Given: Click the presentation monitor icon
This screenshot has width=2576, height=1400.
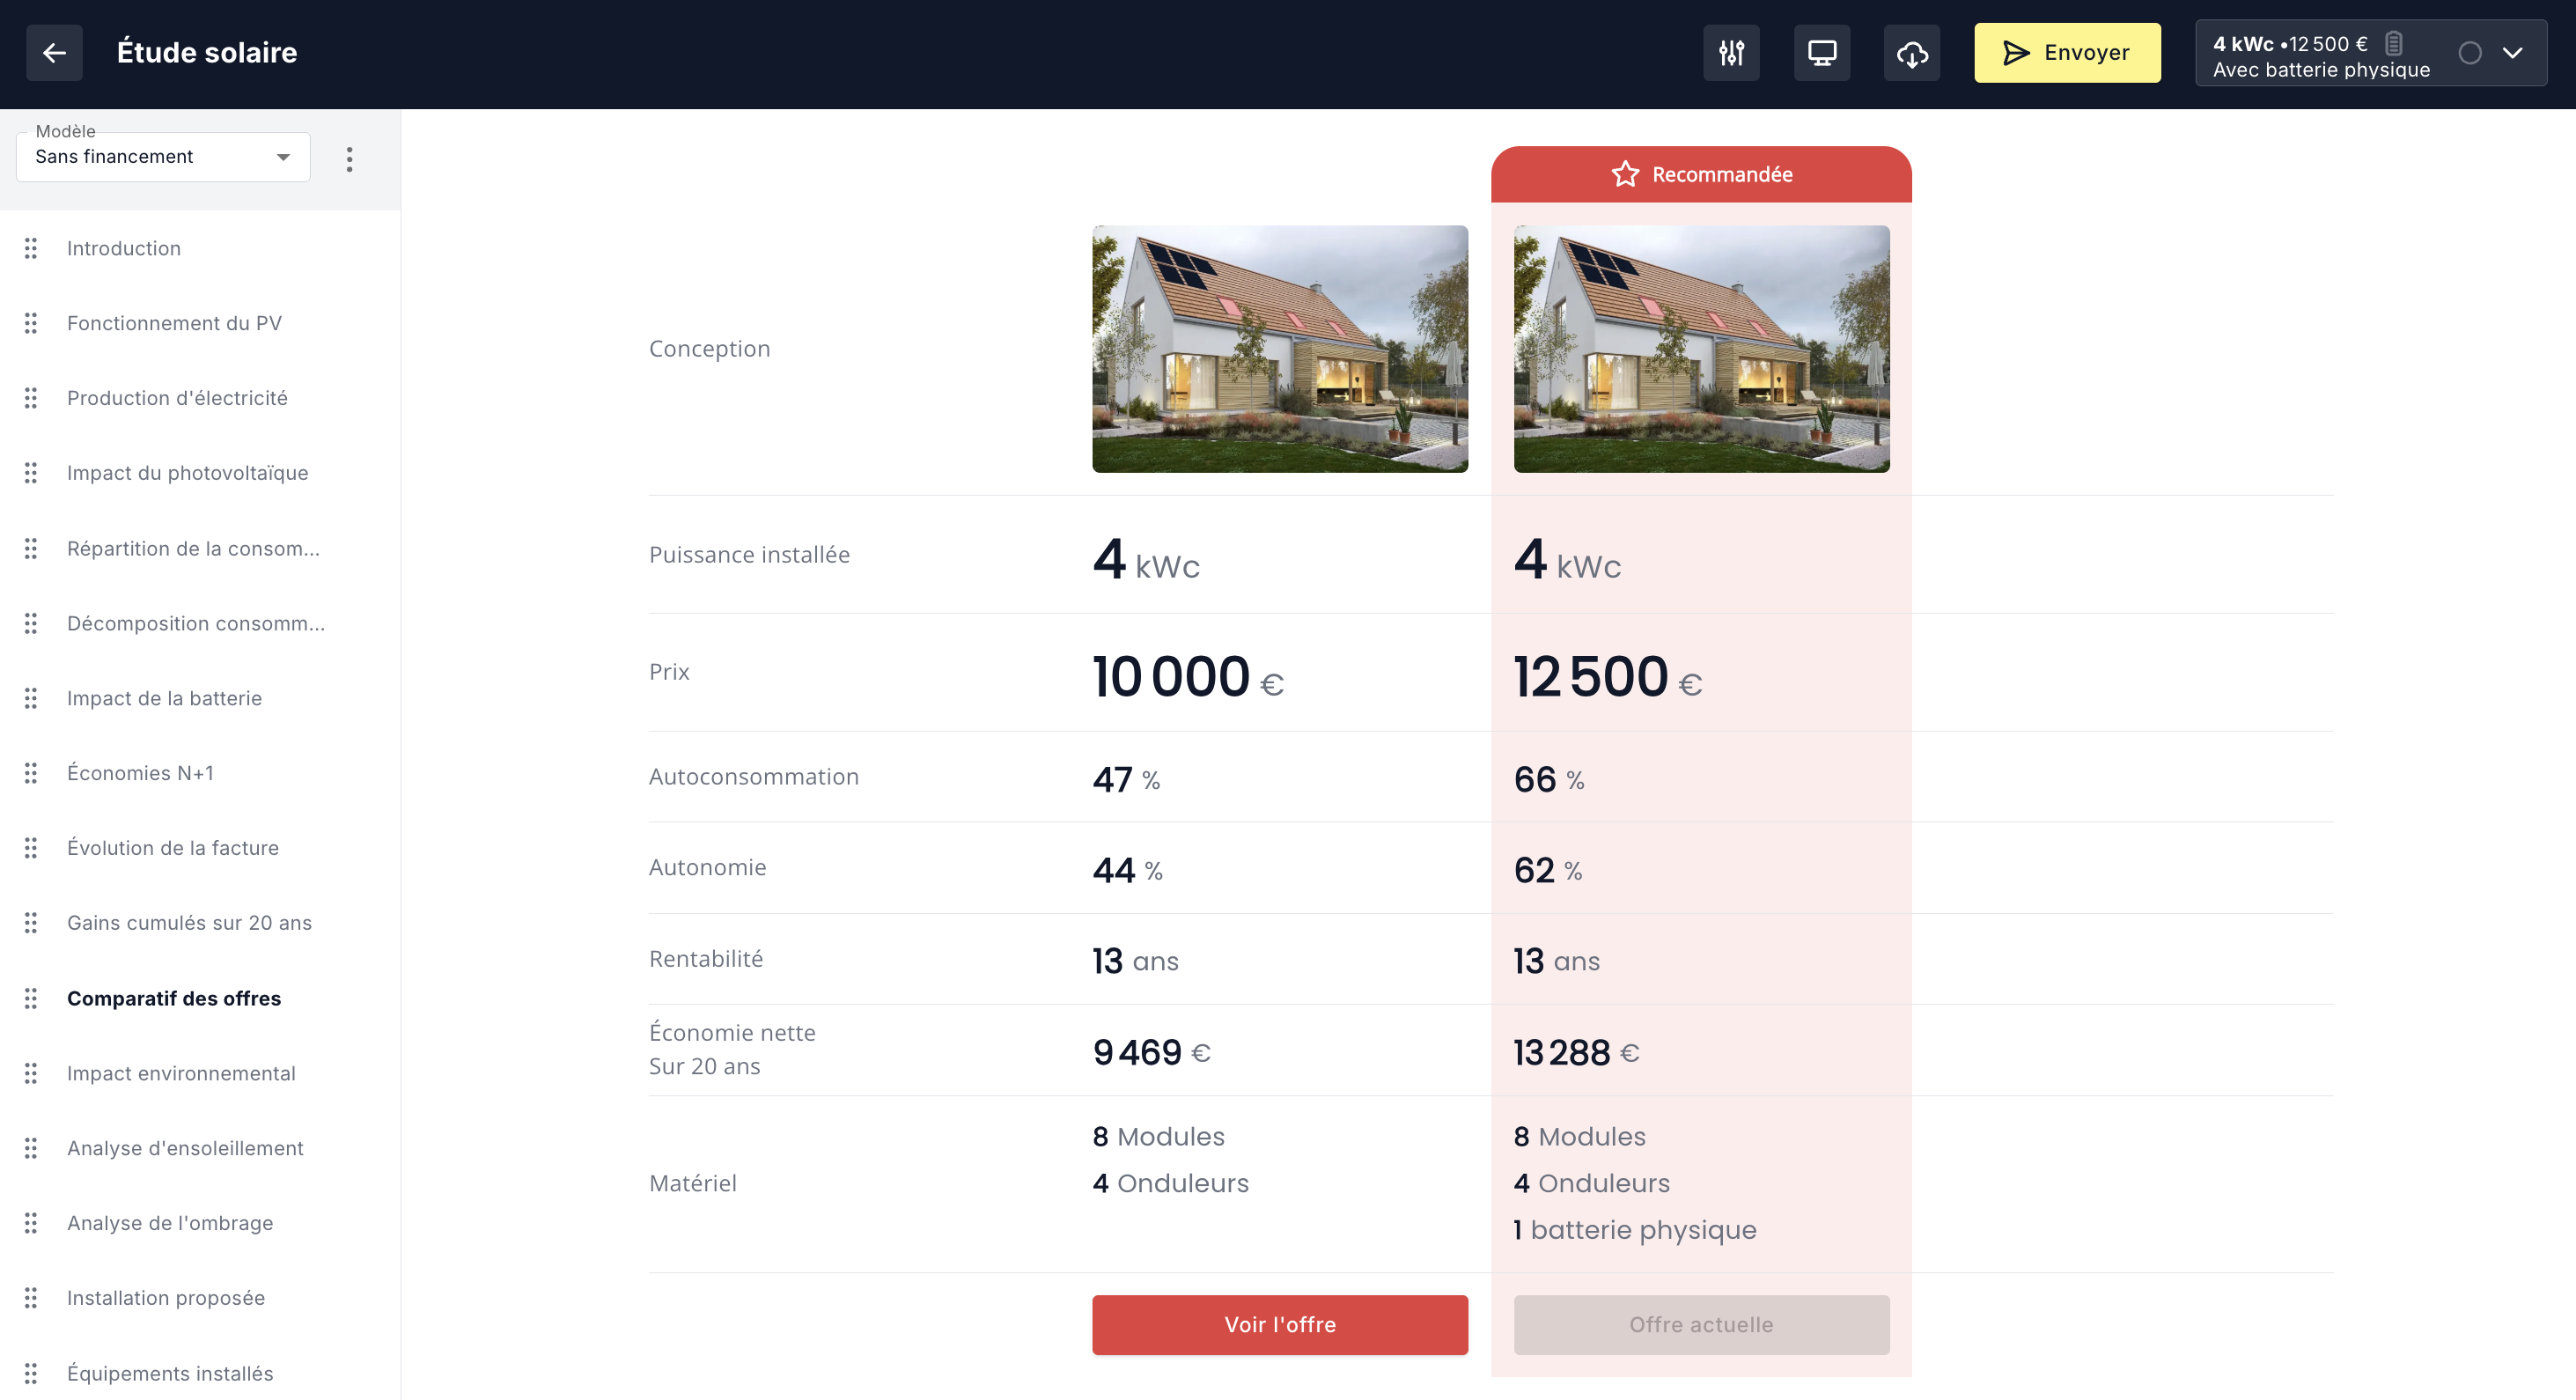Looking at the screenshot, I should tap(1821, 53).
